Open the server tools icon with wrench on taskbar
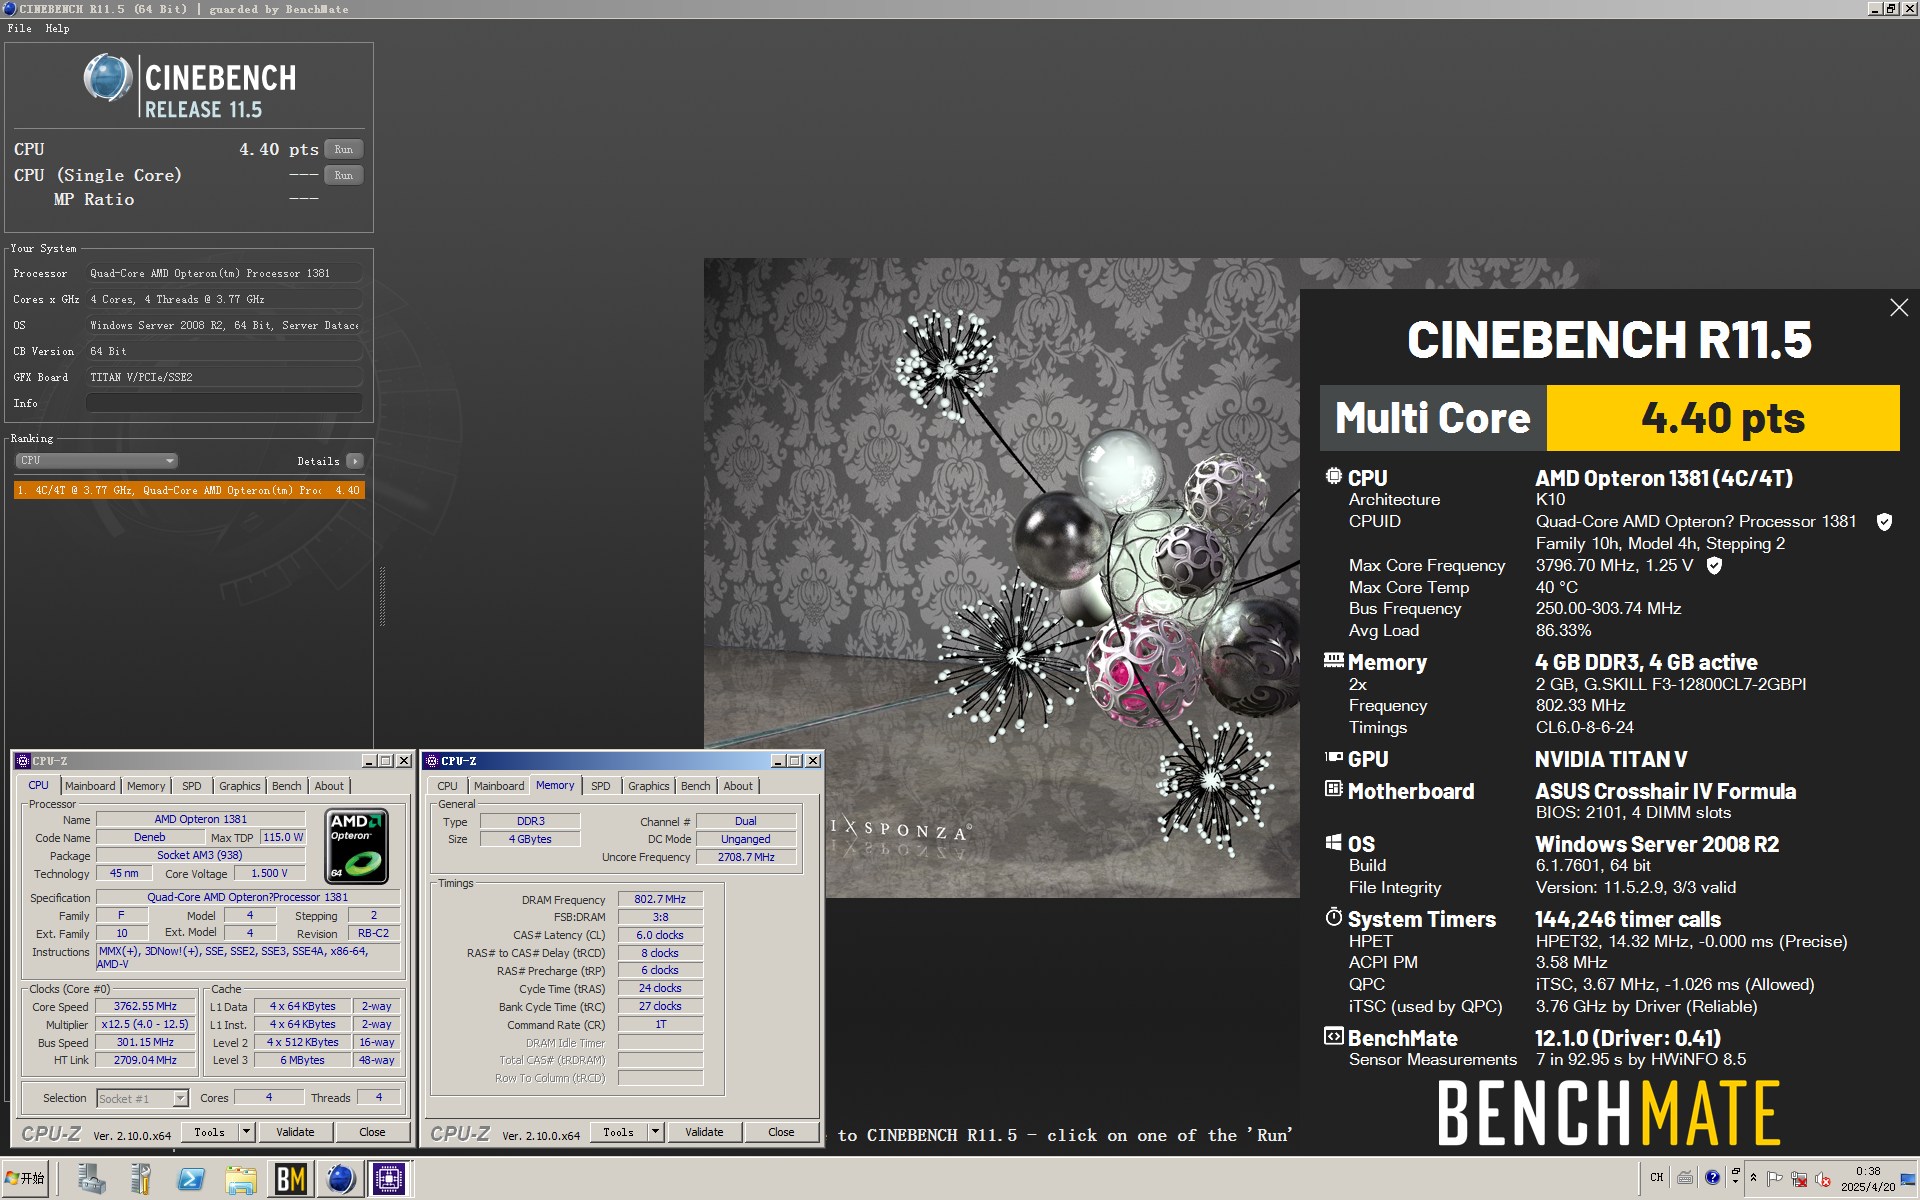1920x1200 pixels. click(141, 1179)
